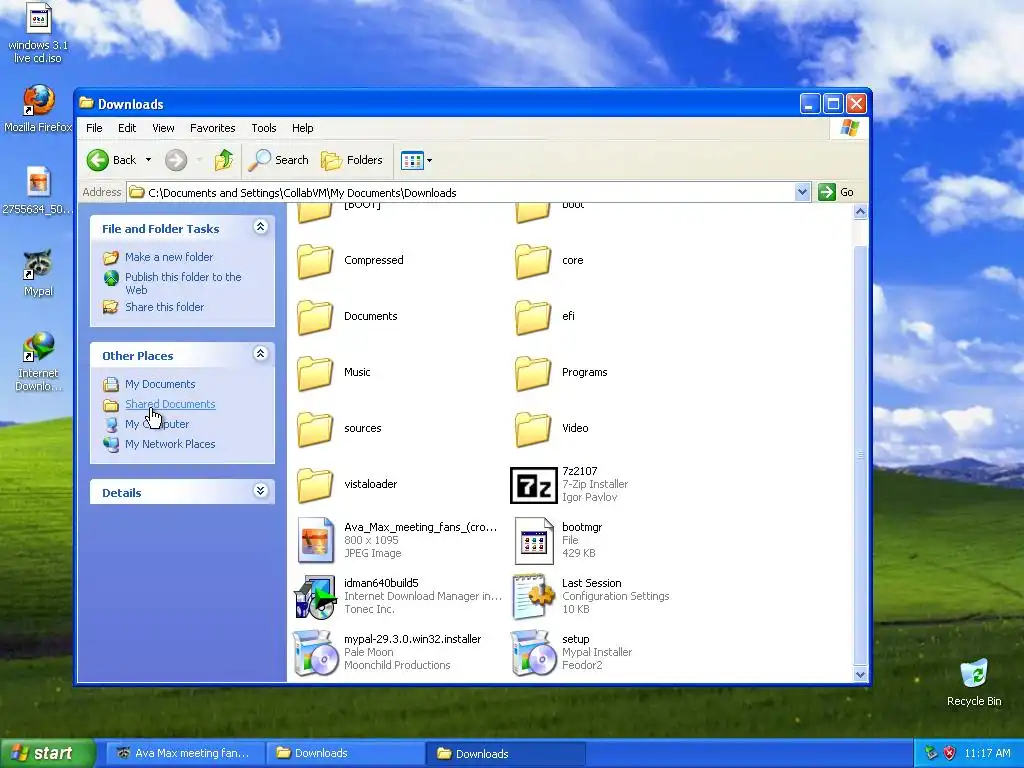
Task: Expand the Address bar dropdown
Action: [x=803, y=192]
